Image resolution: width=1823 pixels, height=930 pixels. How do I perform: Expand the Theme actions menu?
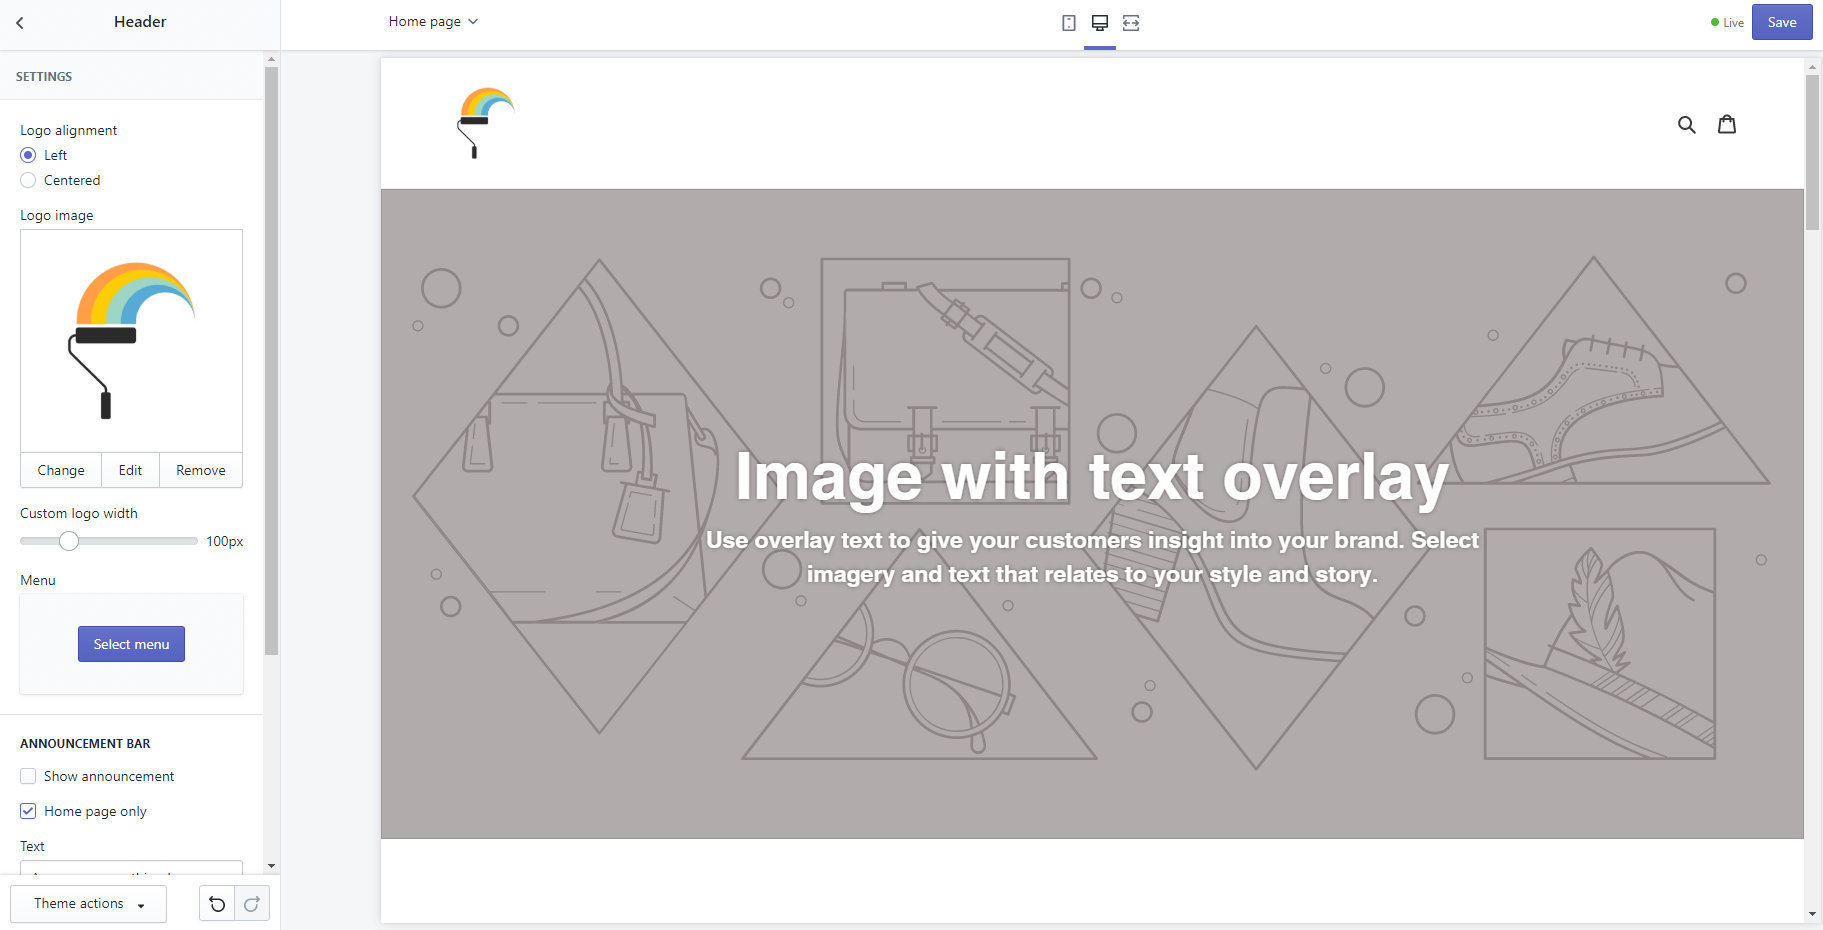(x=88, y=903)
